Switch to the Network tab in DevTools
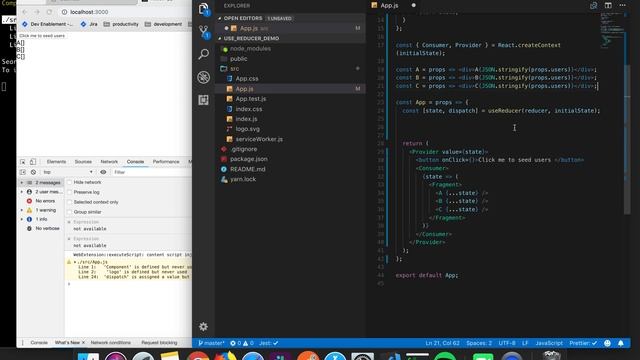 [109, 162]
